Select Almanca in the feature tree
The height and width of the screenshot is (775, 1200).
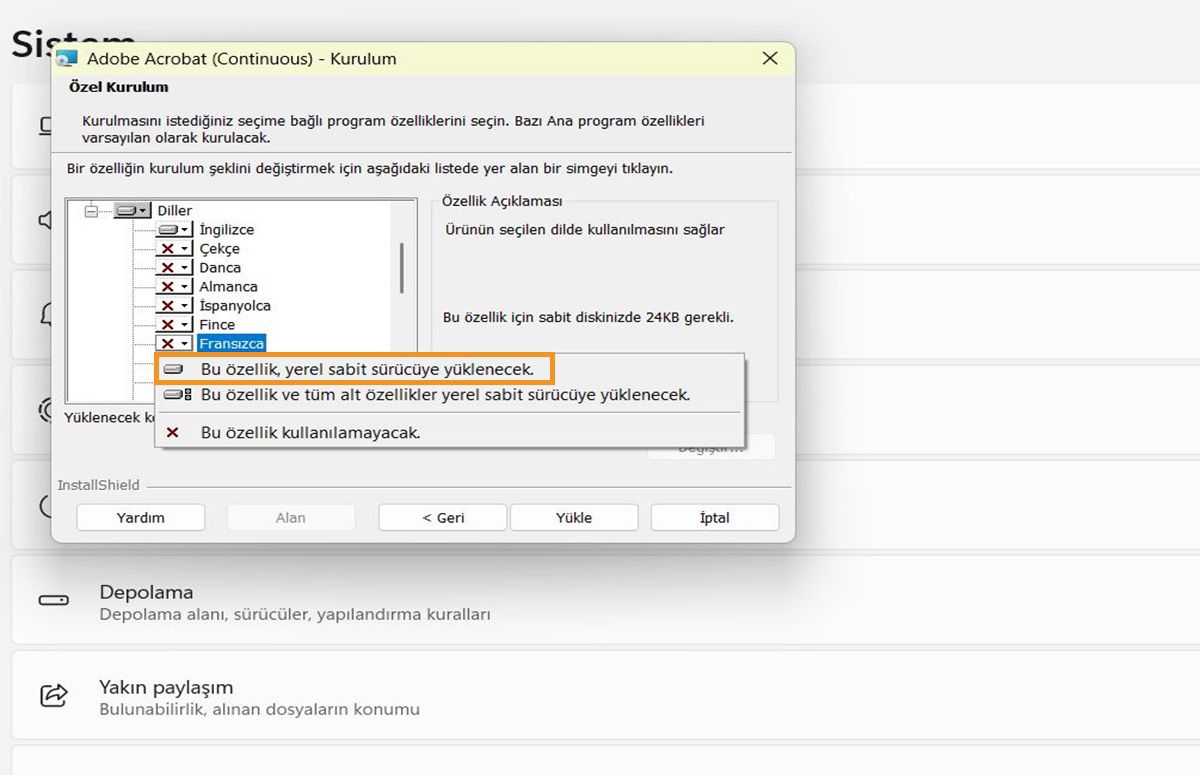pos(229,287)
